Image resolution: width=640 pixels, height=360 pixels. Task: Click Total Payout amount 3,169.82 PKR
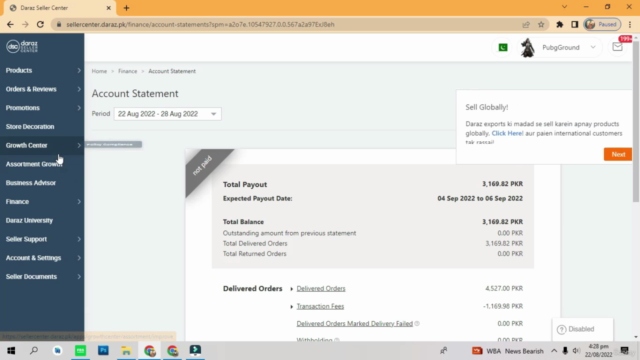click(x=502, y=184)
